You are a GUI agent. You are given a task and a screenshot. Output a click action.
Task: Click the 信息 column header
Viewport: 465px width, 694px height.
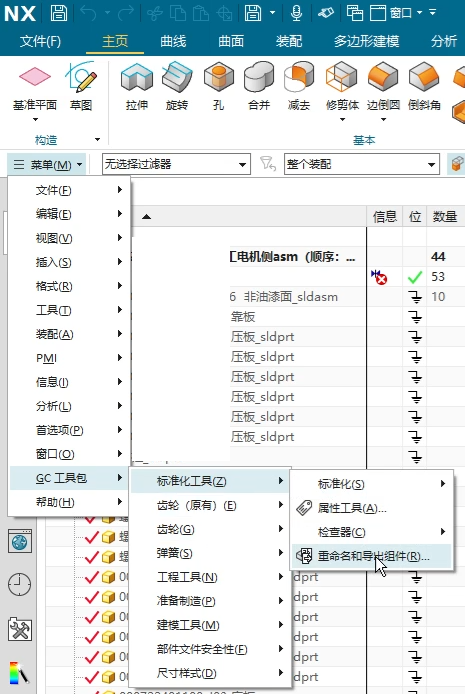384,216
